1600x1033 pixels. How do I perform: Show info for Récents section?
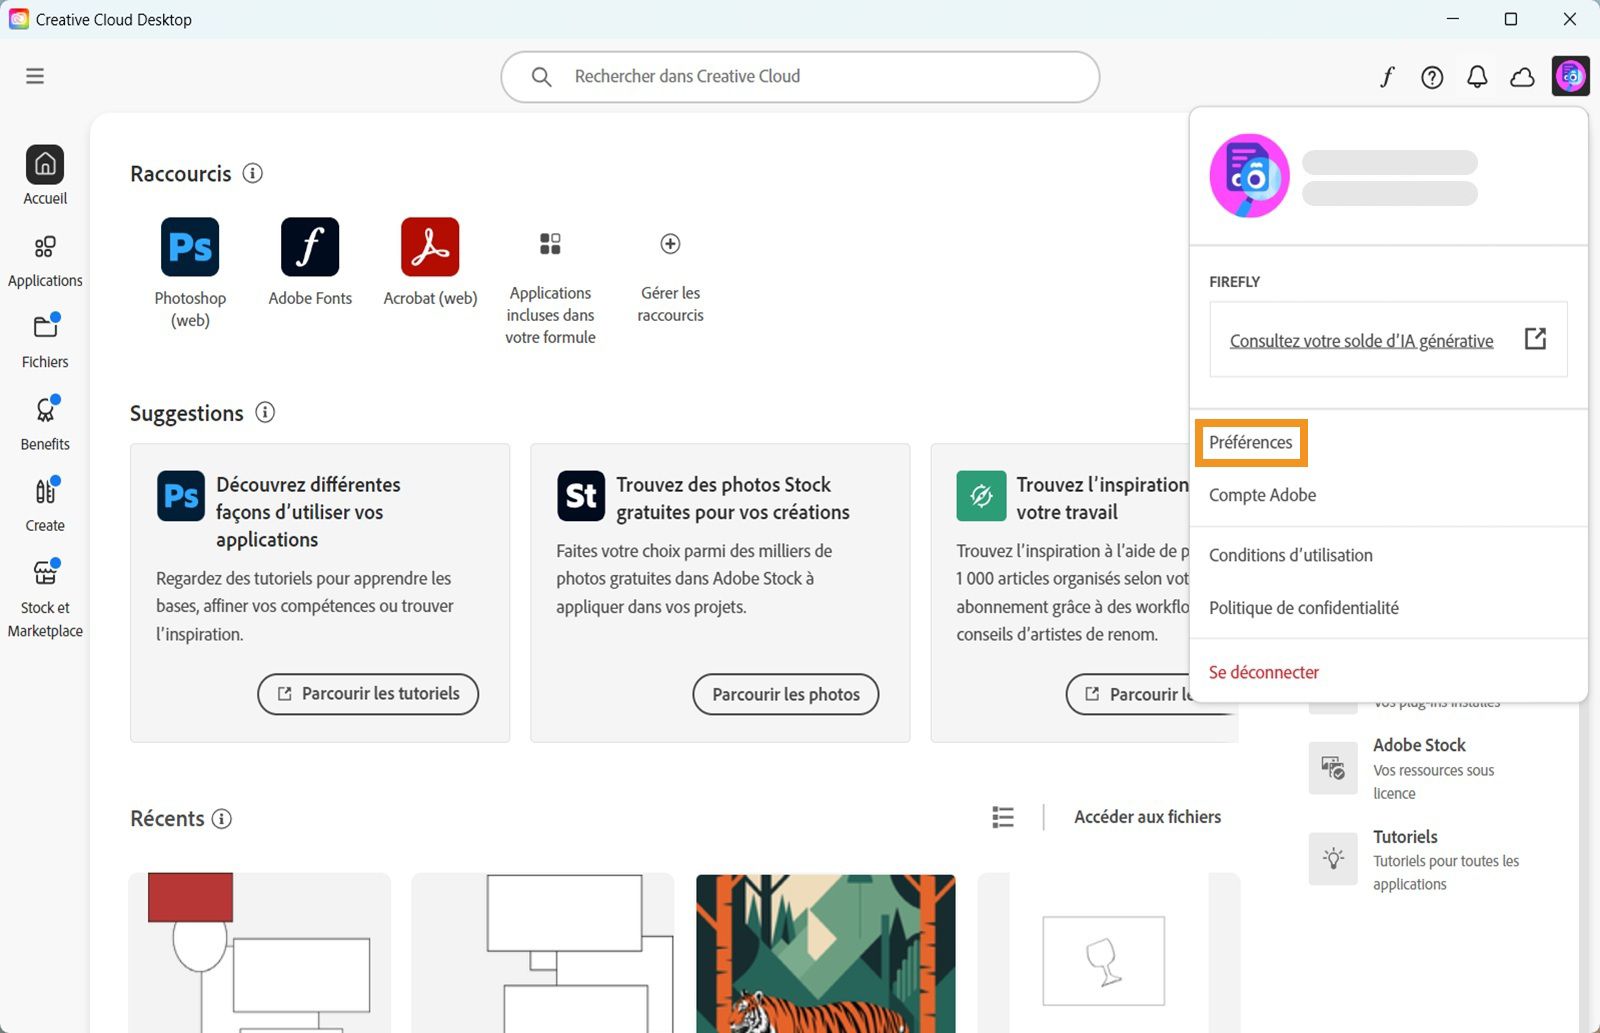coord(222,818)
